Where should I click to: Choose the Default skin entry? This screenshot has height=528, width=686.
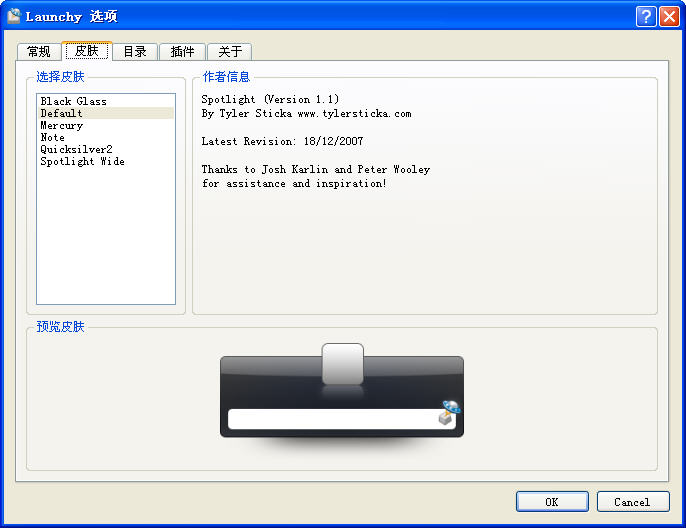point(106,113)
